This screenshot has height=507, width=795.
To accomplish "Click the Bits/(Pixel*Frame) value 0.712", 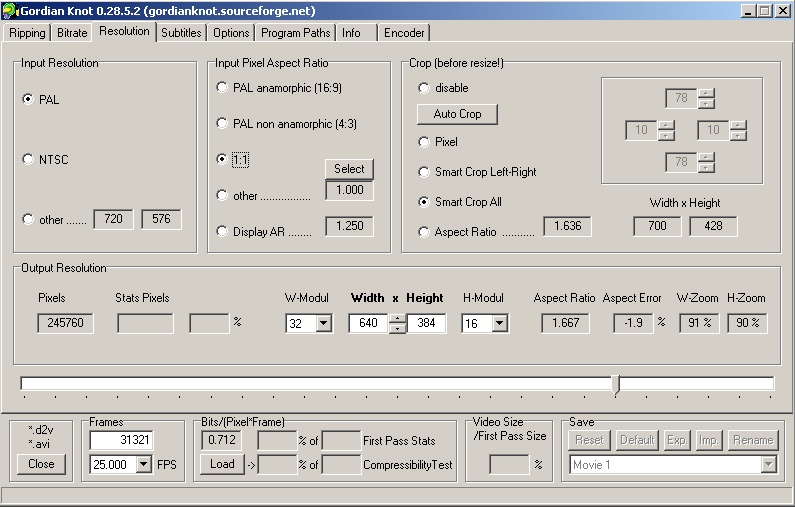I will (222, 440).
